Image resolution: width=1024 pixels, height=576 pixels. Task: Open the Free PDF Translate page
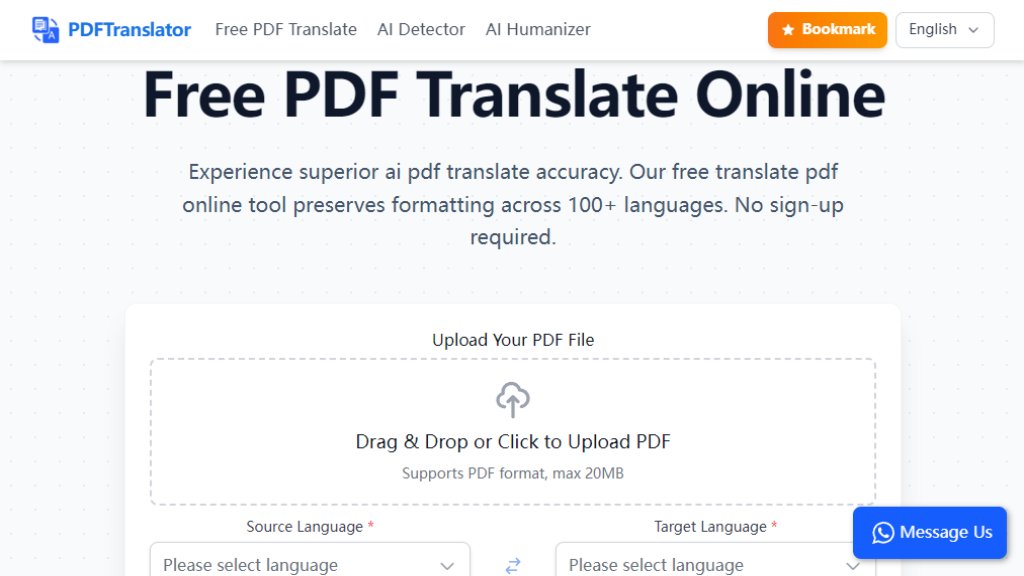click(286, 29)
